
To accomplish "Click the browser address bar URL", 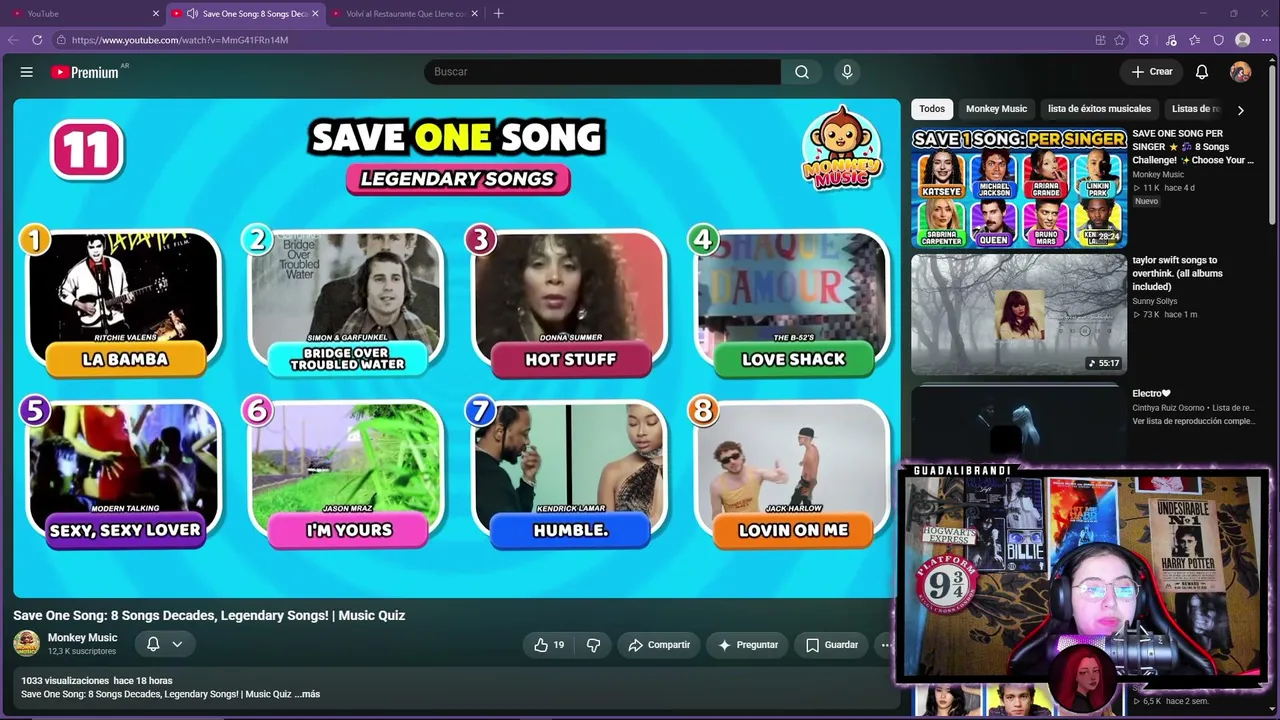I will tap(180, 40).
